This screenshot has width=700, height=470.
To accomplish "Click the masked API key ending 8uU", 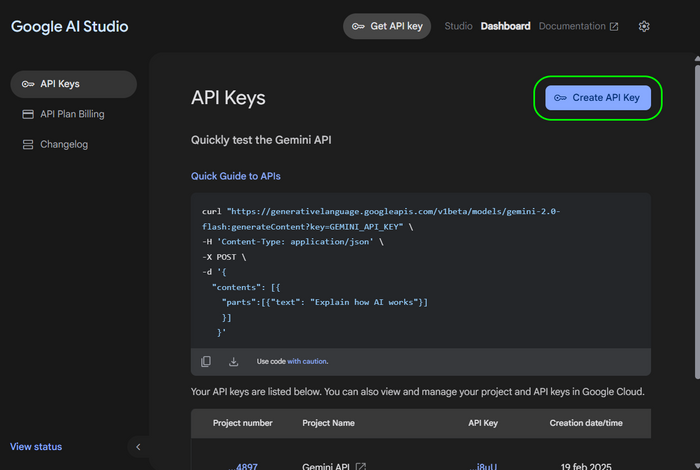I will 487,465.
